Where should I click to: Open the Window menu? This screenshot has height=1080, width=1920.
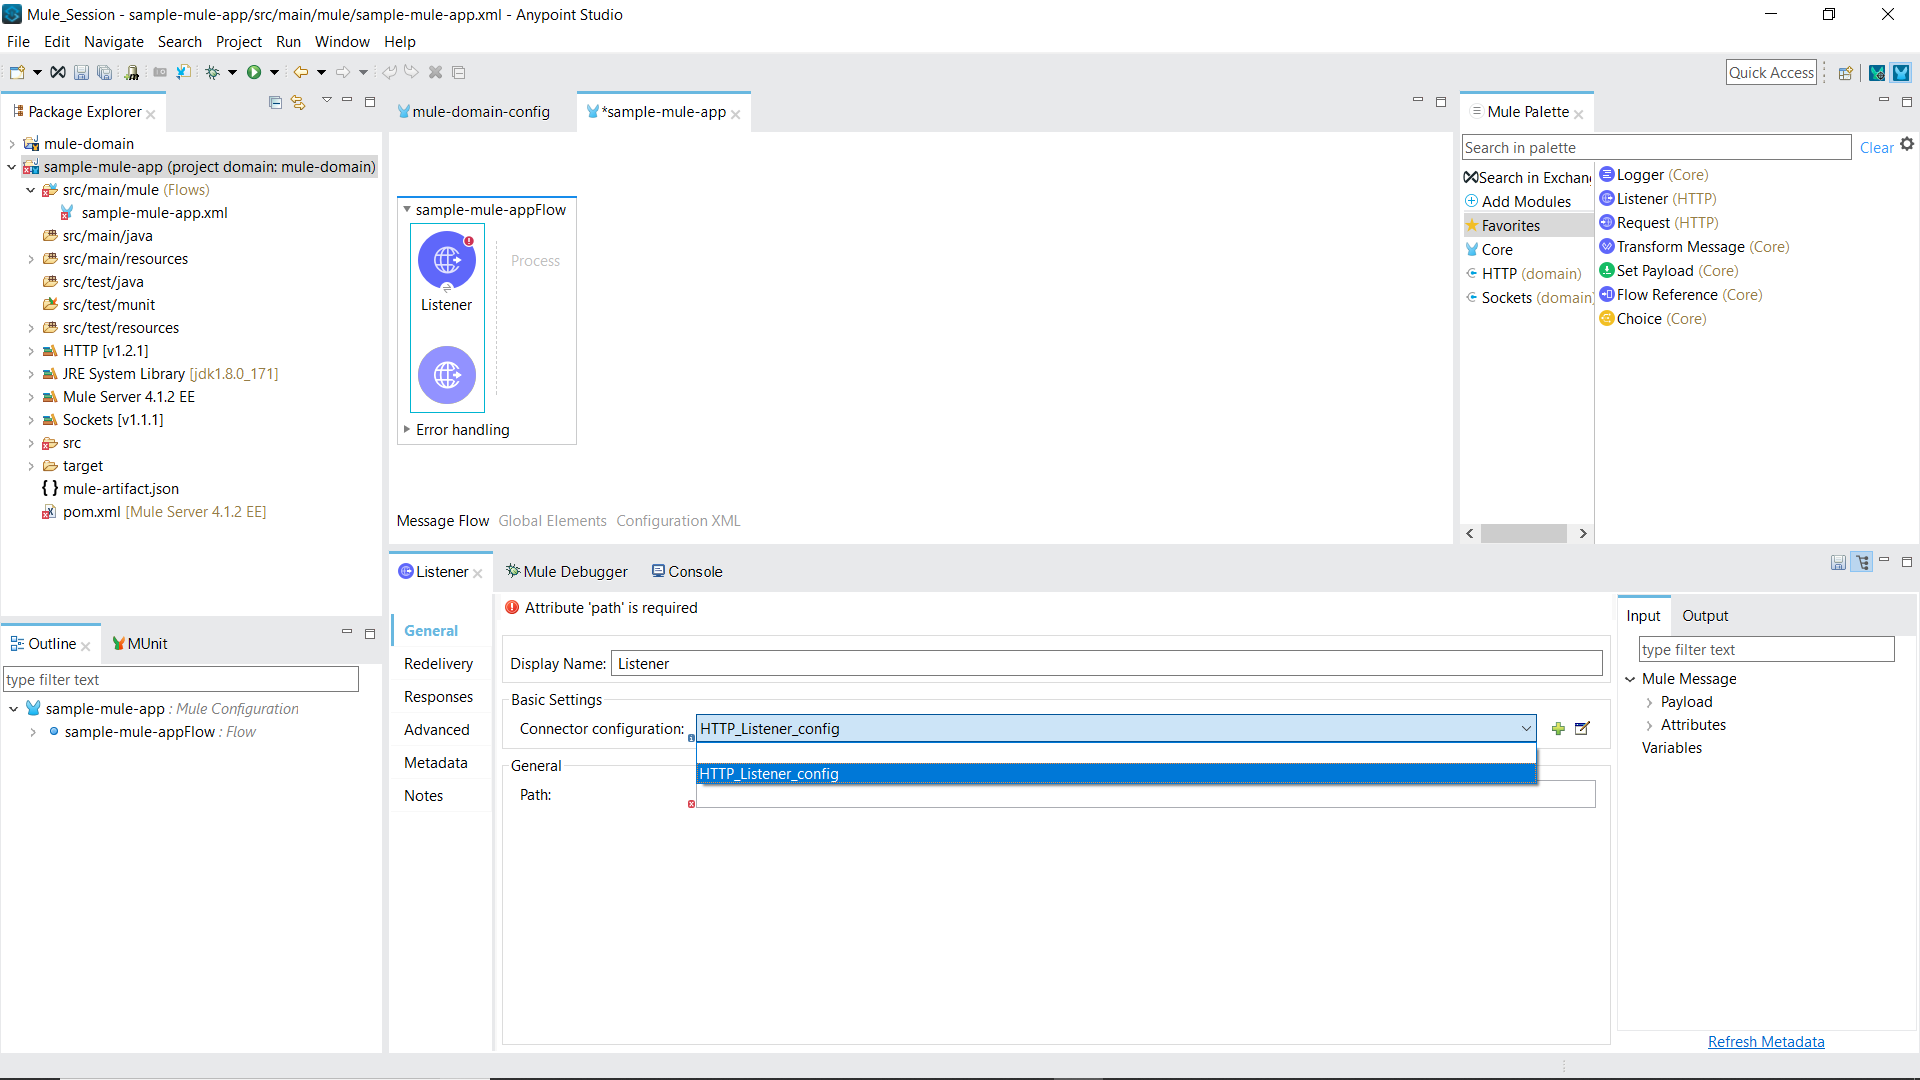(x=342, y=42)
